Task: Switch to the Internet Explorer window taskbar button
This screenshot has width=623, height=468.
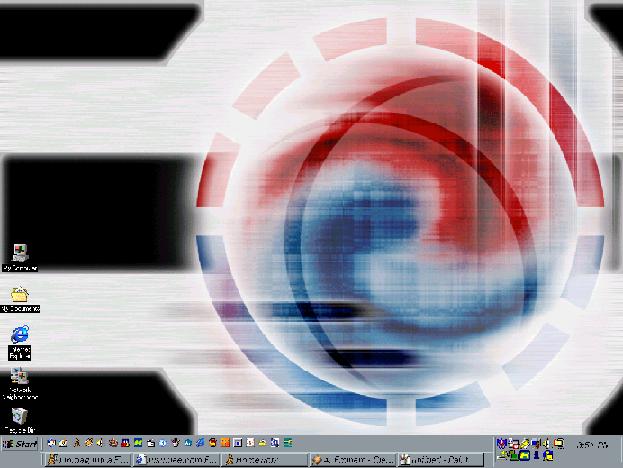Action: click(x=176, y=460)
